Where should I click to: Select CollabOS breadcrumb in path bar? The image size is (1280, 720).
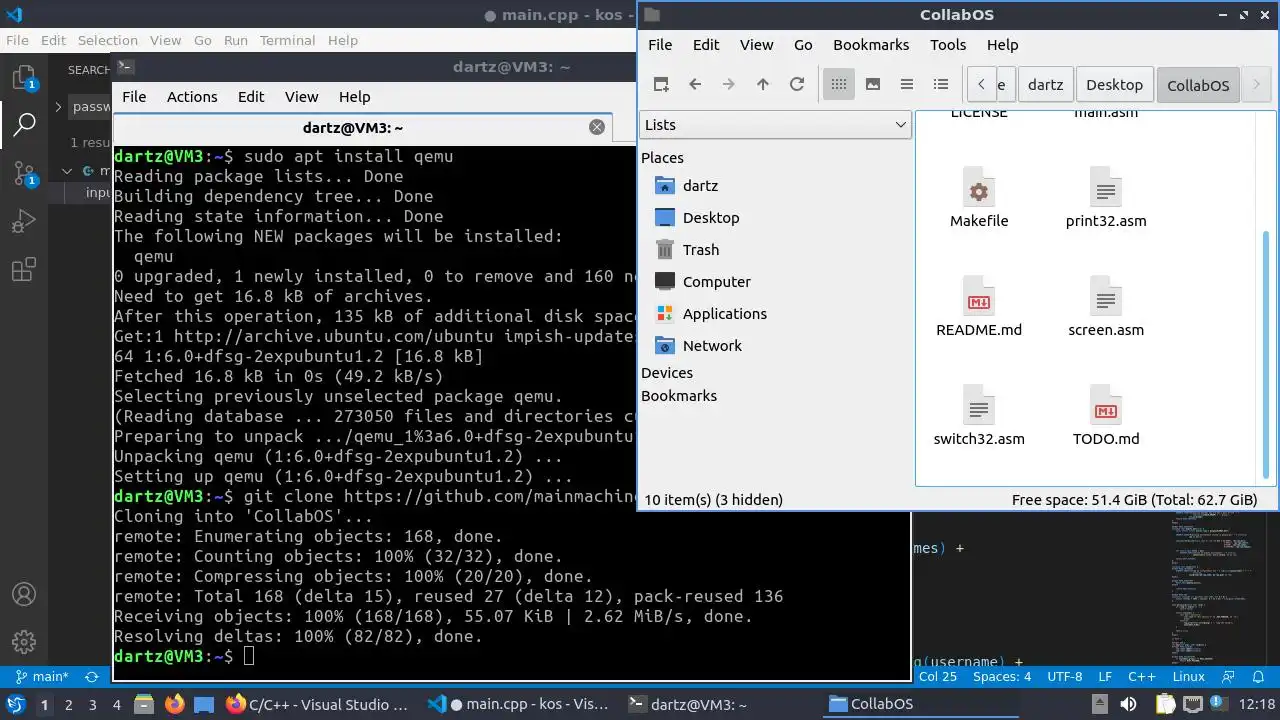(1198, 85)
